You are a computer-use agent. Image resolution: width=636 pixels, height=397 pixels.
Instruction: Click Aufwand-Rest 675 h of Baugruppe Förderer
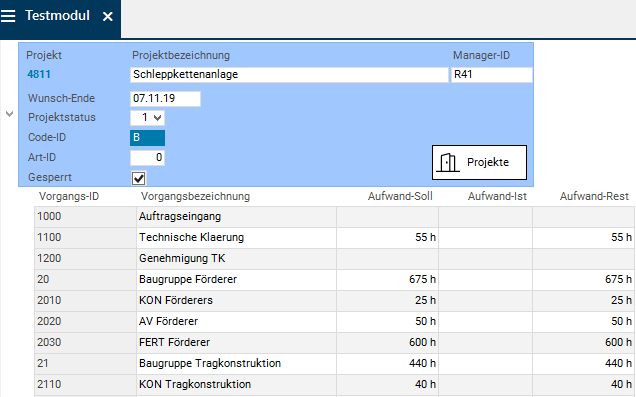click(584, 279)
